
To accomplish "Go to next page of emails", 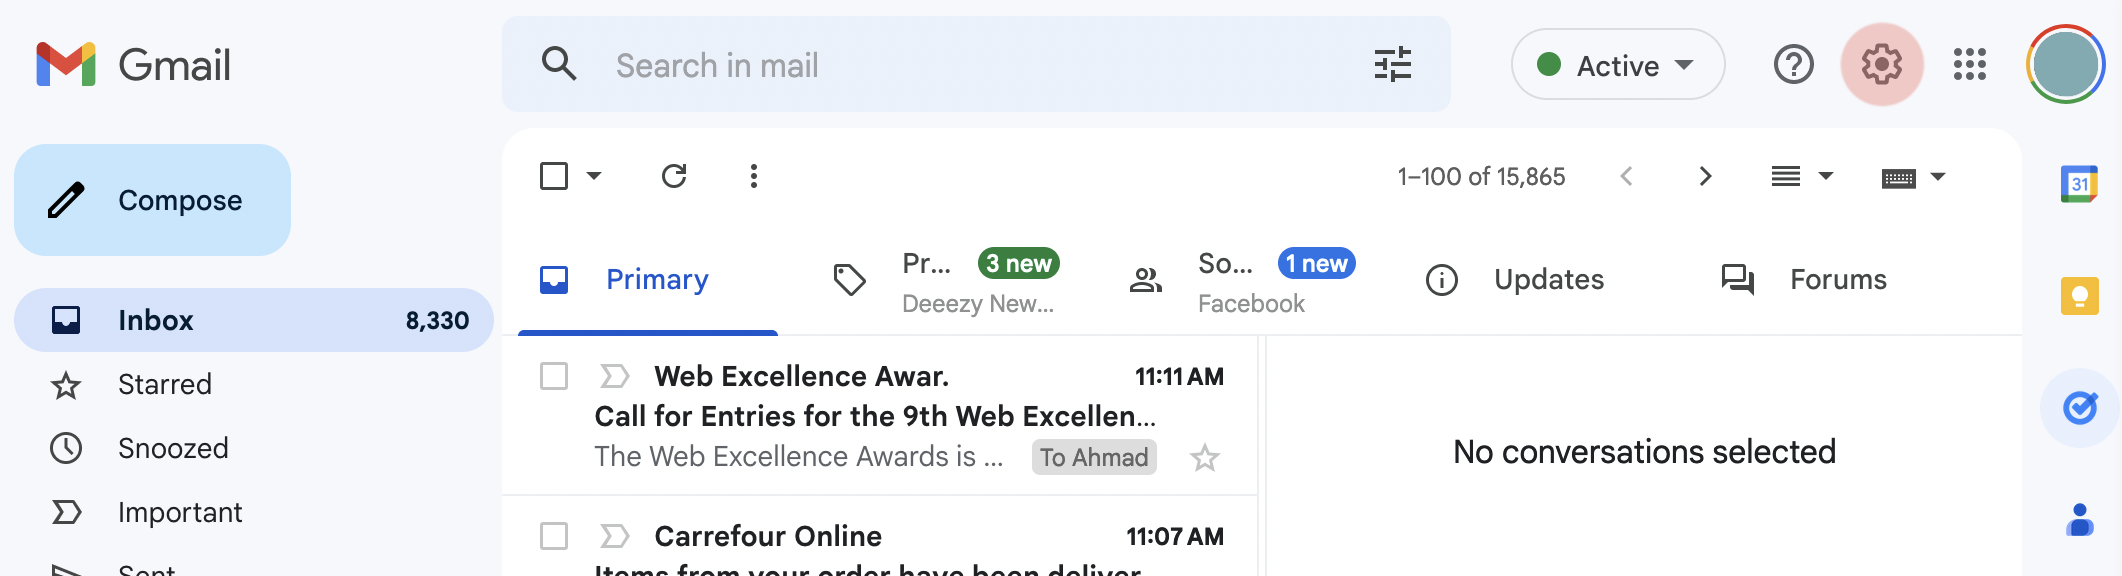I will [x=1705, y=177].
